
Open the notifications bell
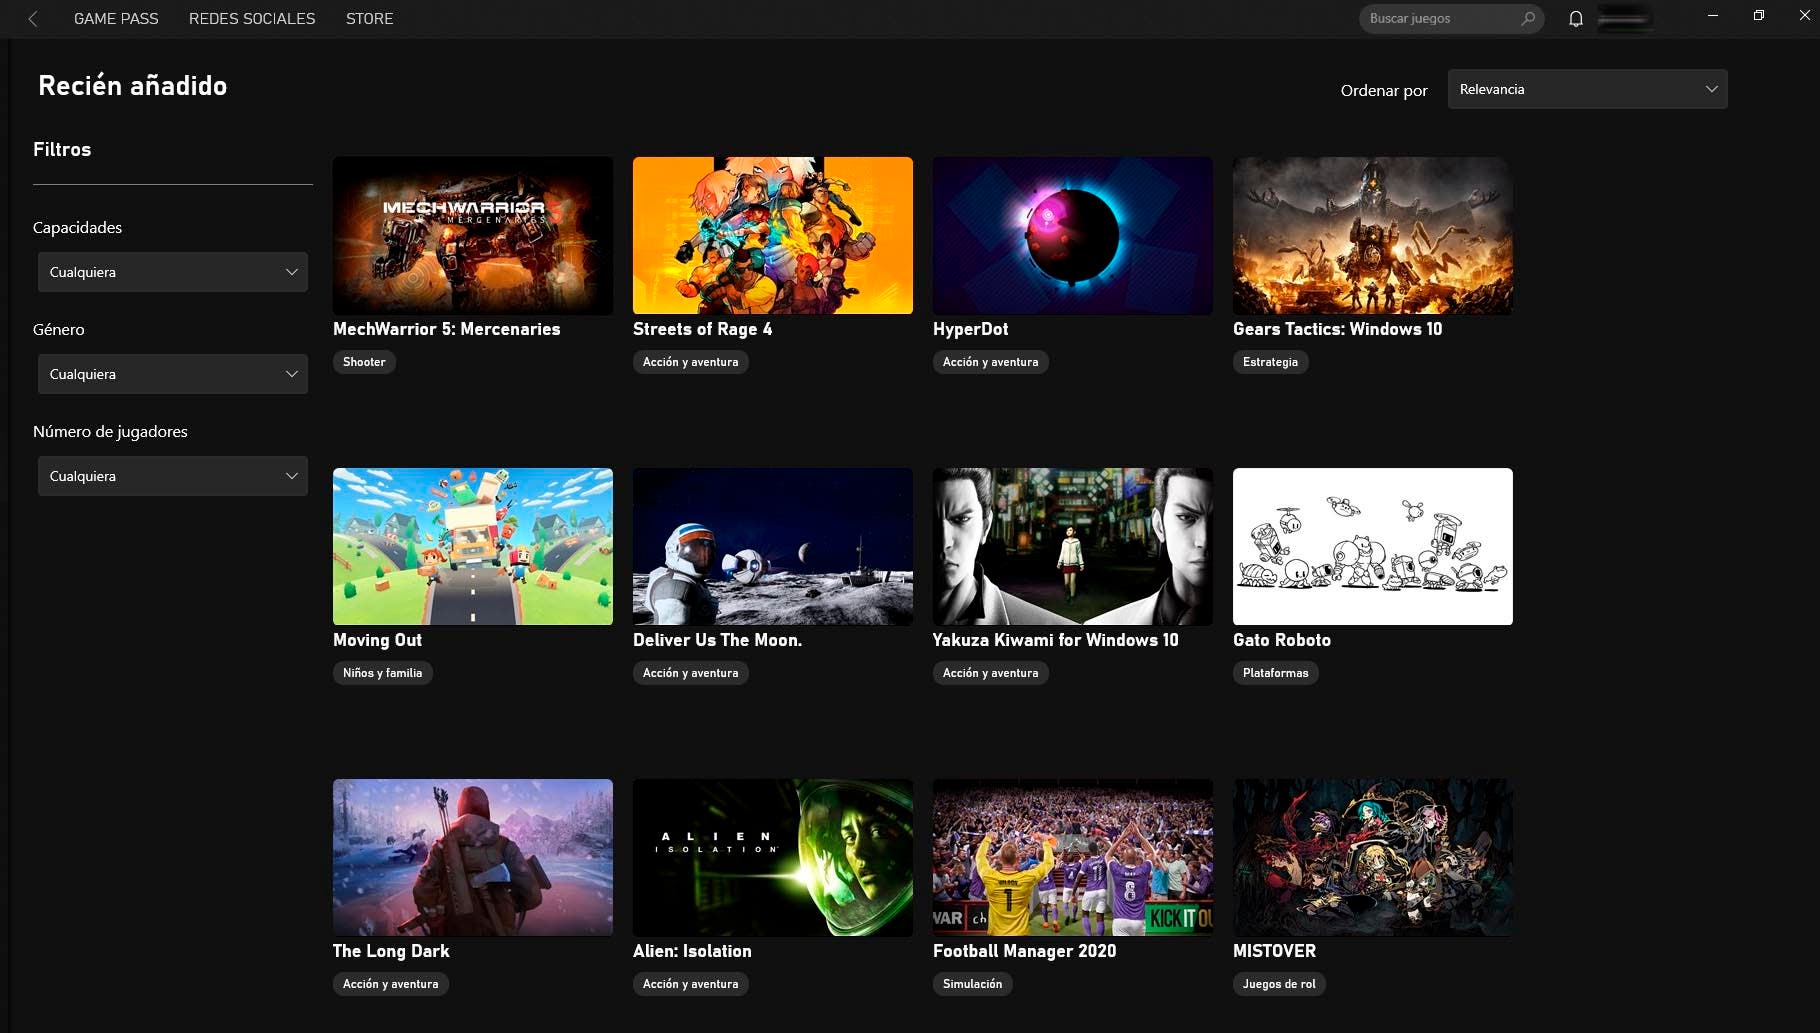1576,19
